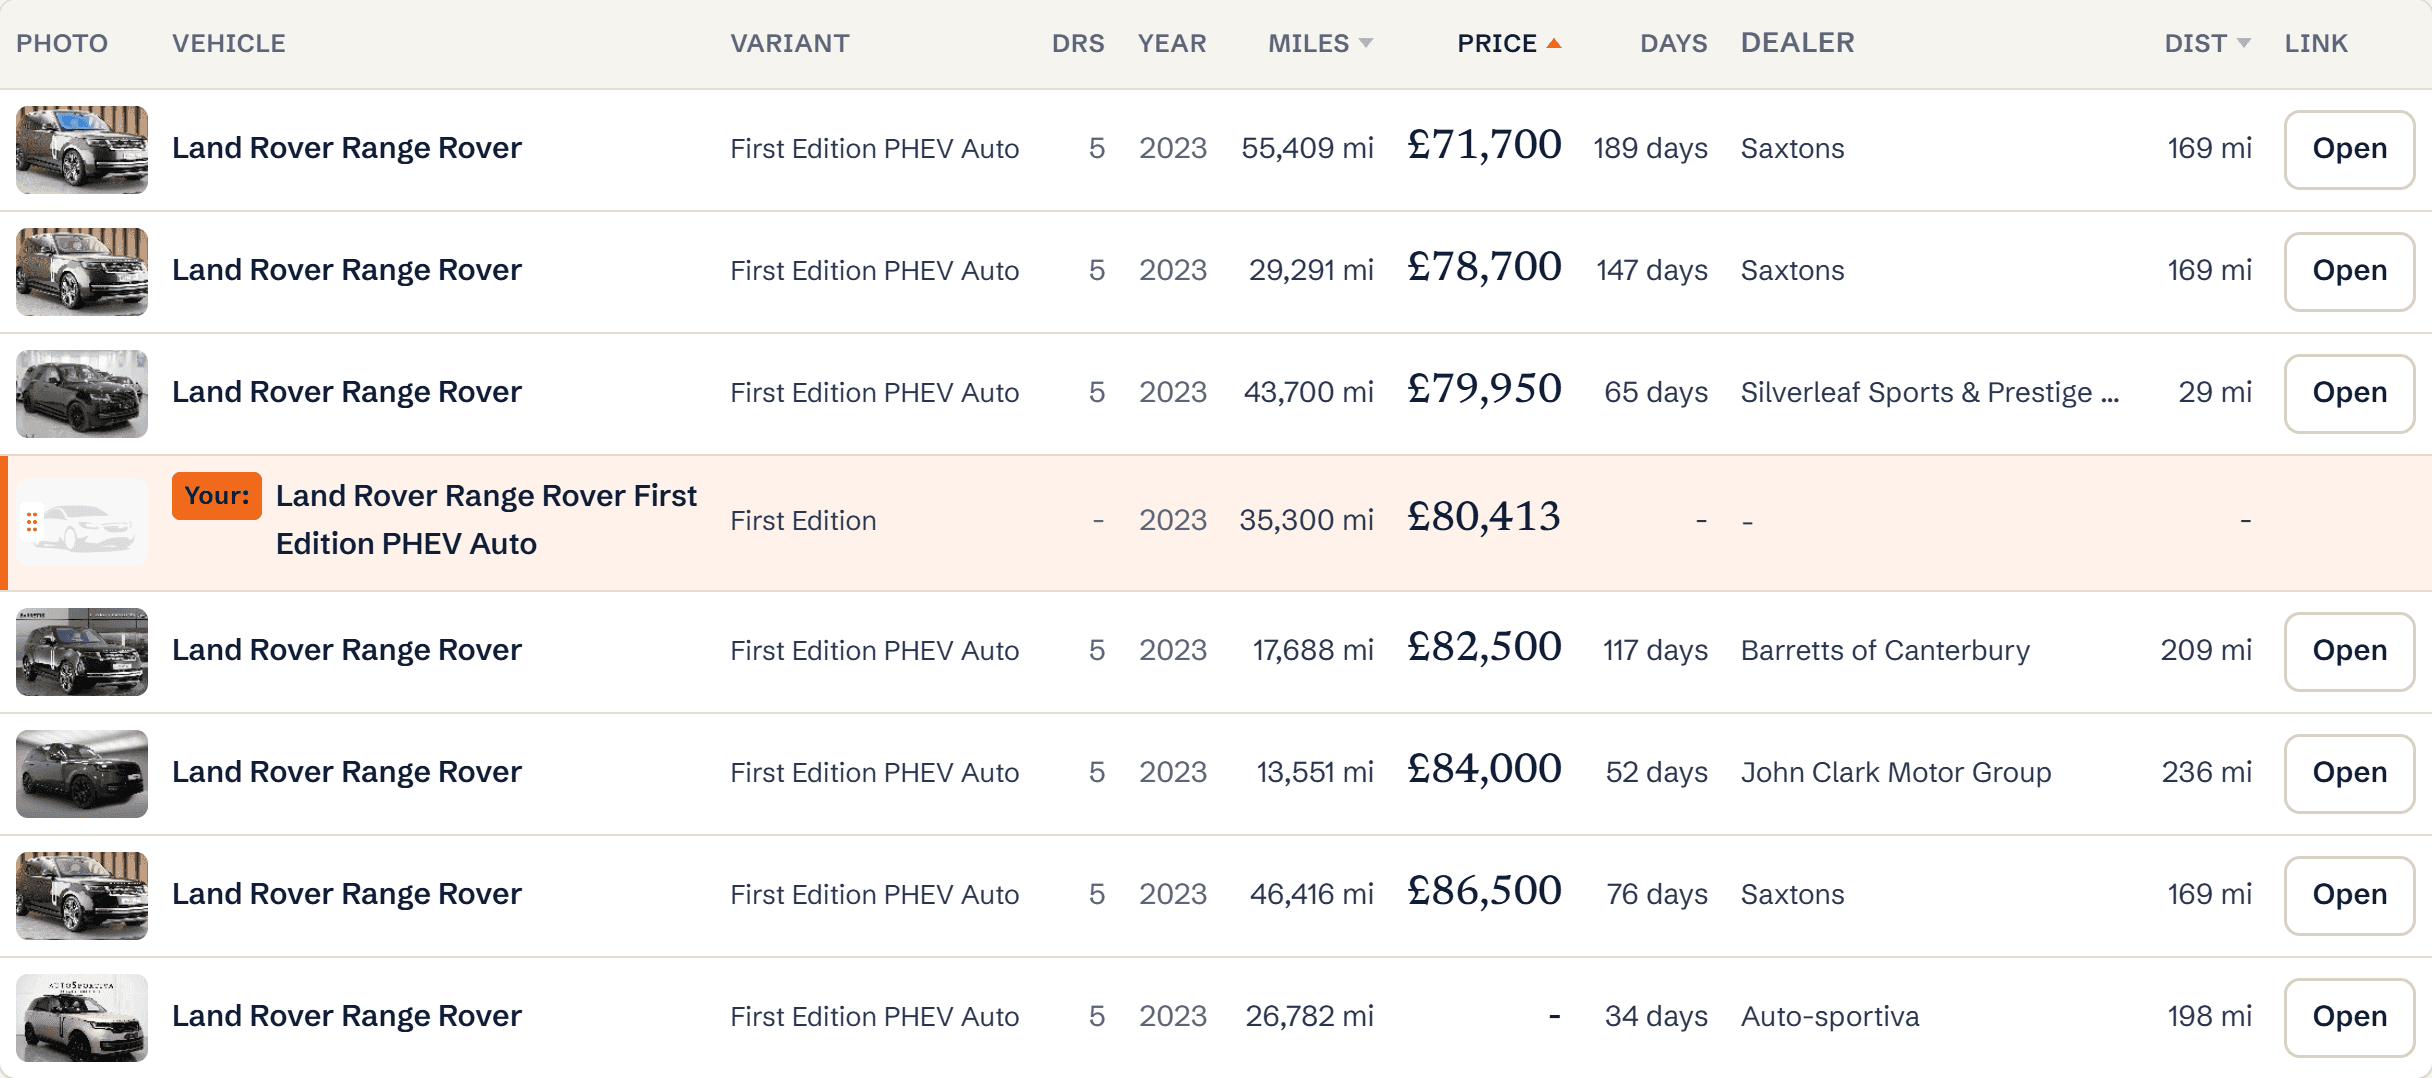Image resolution: width=2432 pixels, height=1078 pixels.
Task: Click the '236 mi' distance cell
Action: (x=2207, y=773)
